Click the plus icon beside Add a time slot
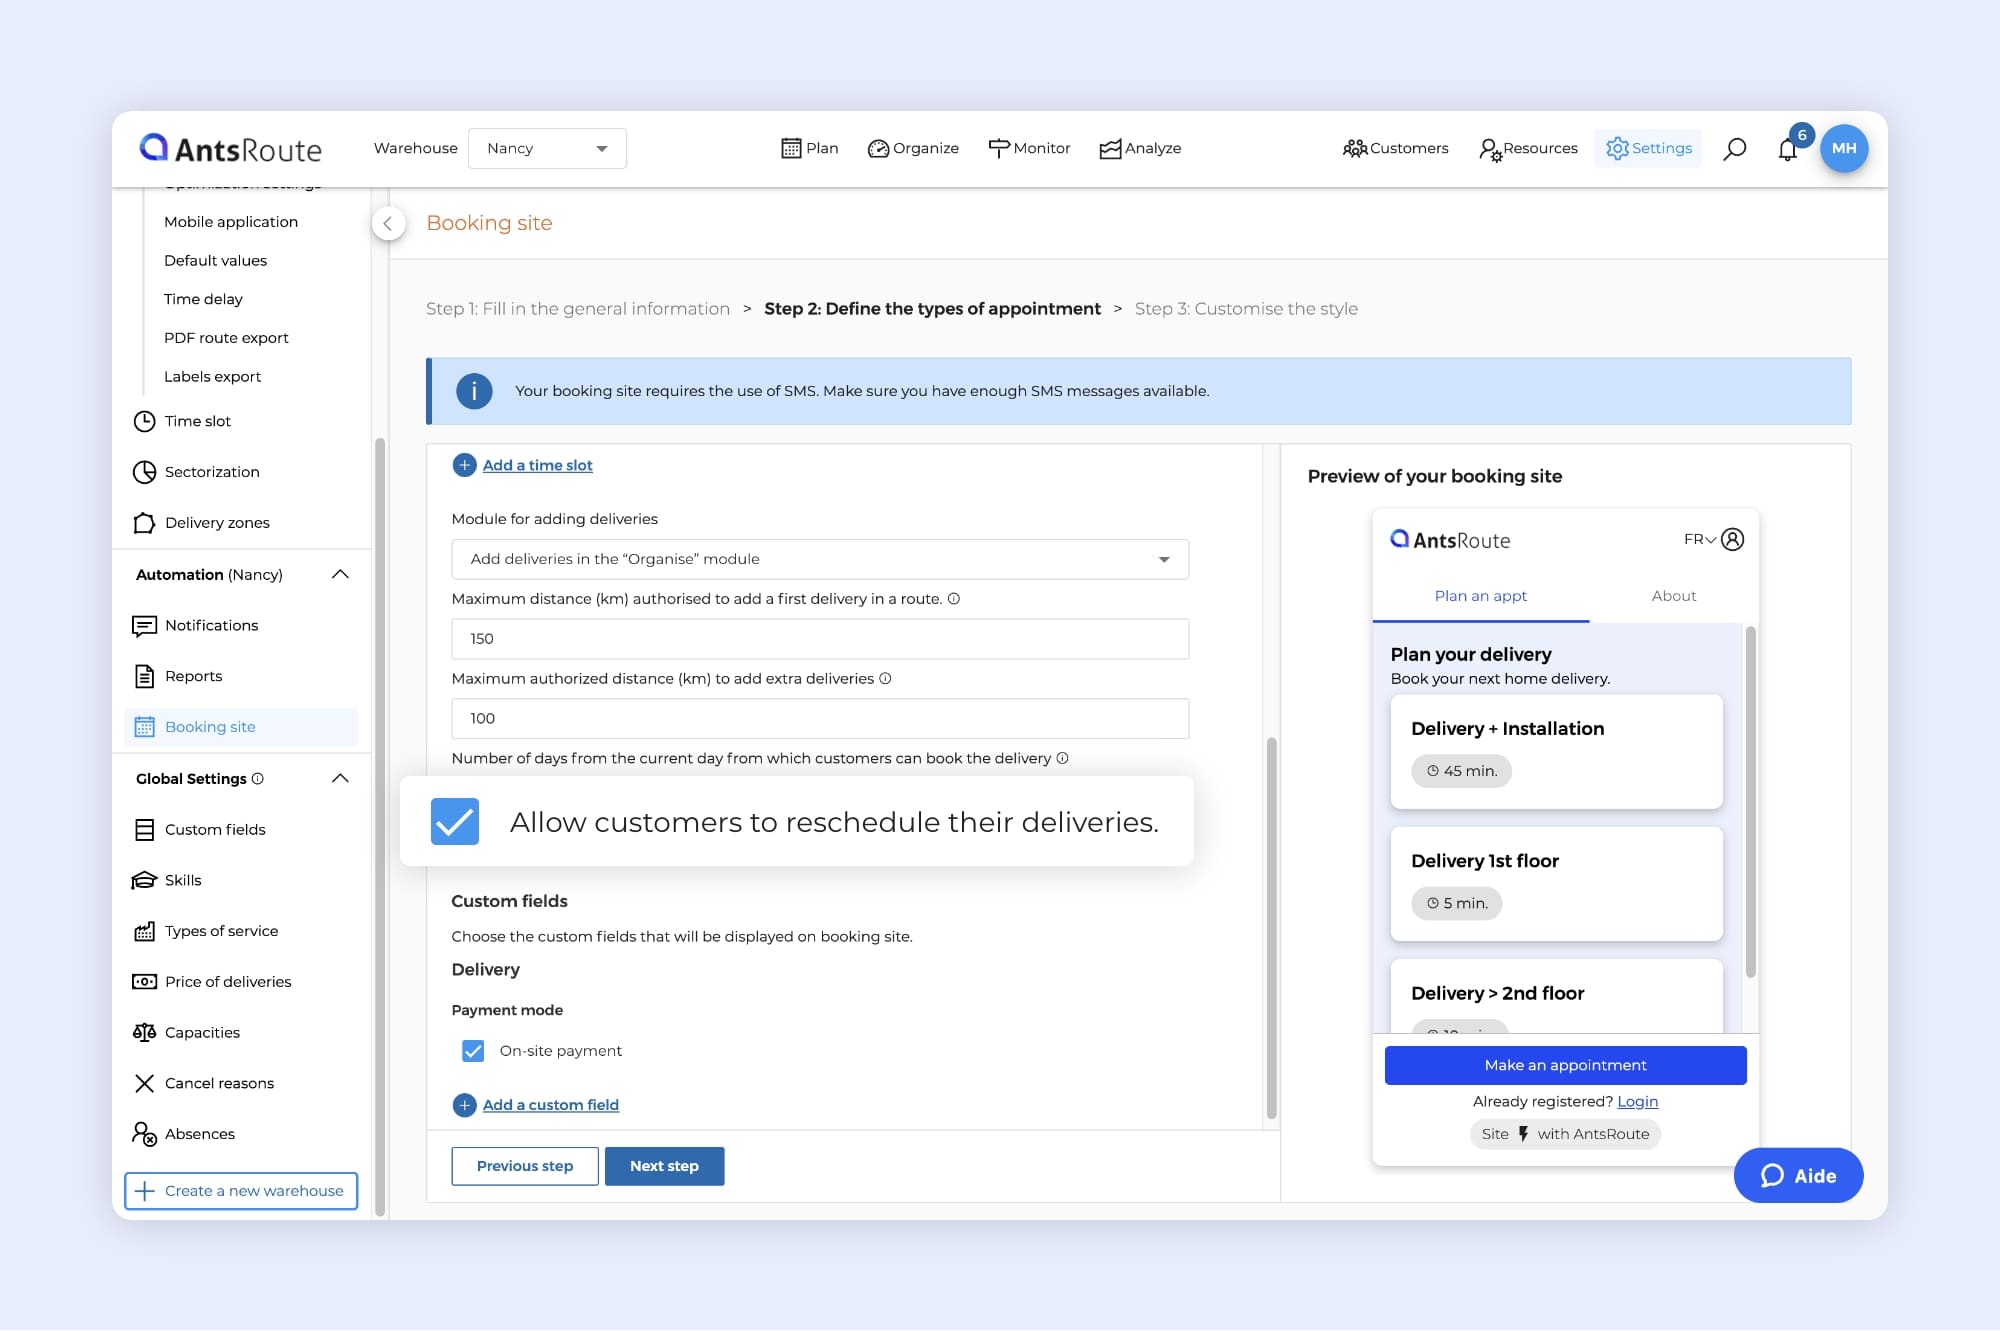Viewport: 2000px width, 1331px height. pyautogui.click(x=464, y=465)
